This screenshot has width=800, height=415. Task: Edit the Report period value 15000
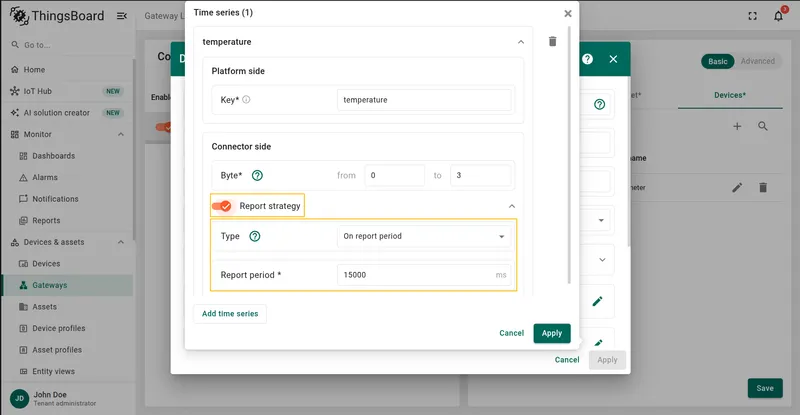click(x=424, y=275)
